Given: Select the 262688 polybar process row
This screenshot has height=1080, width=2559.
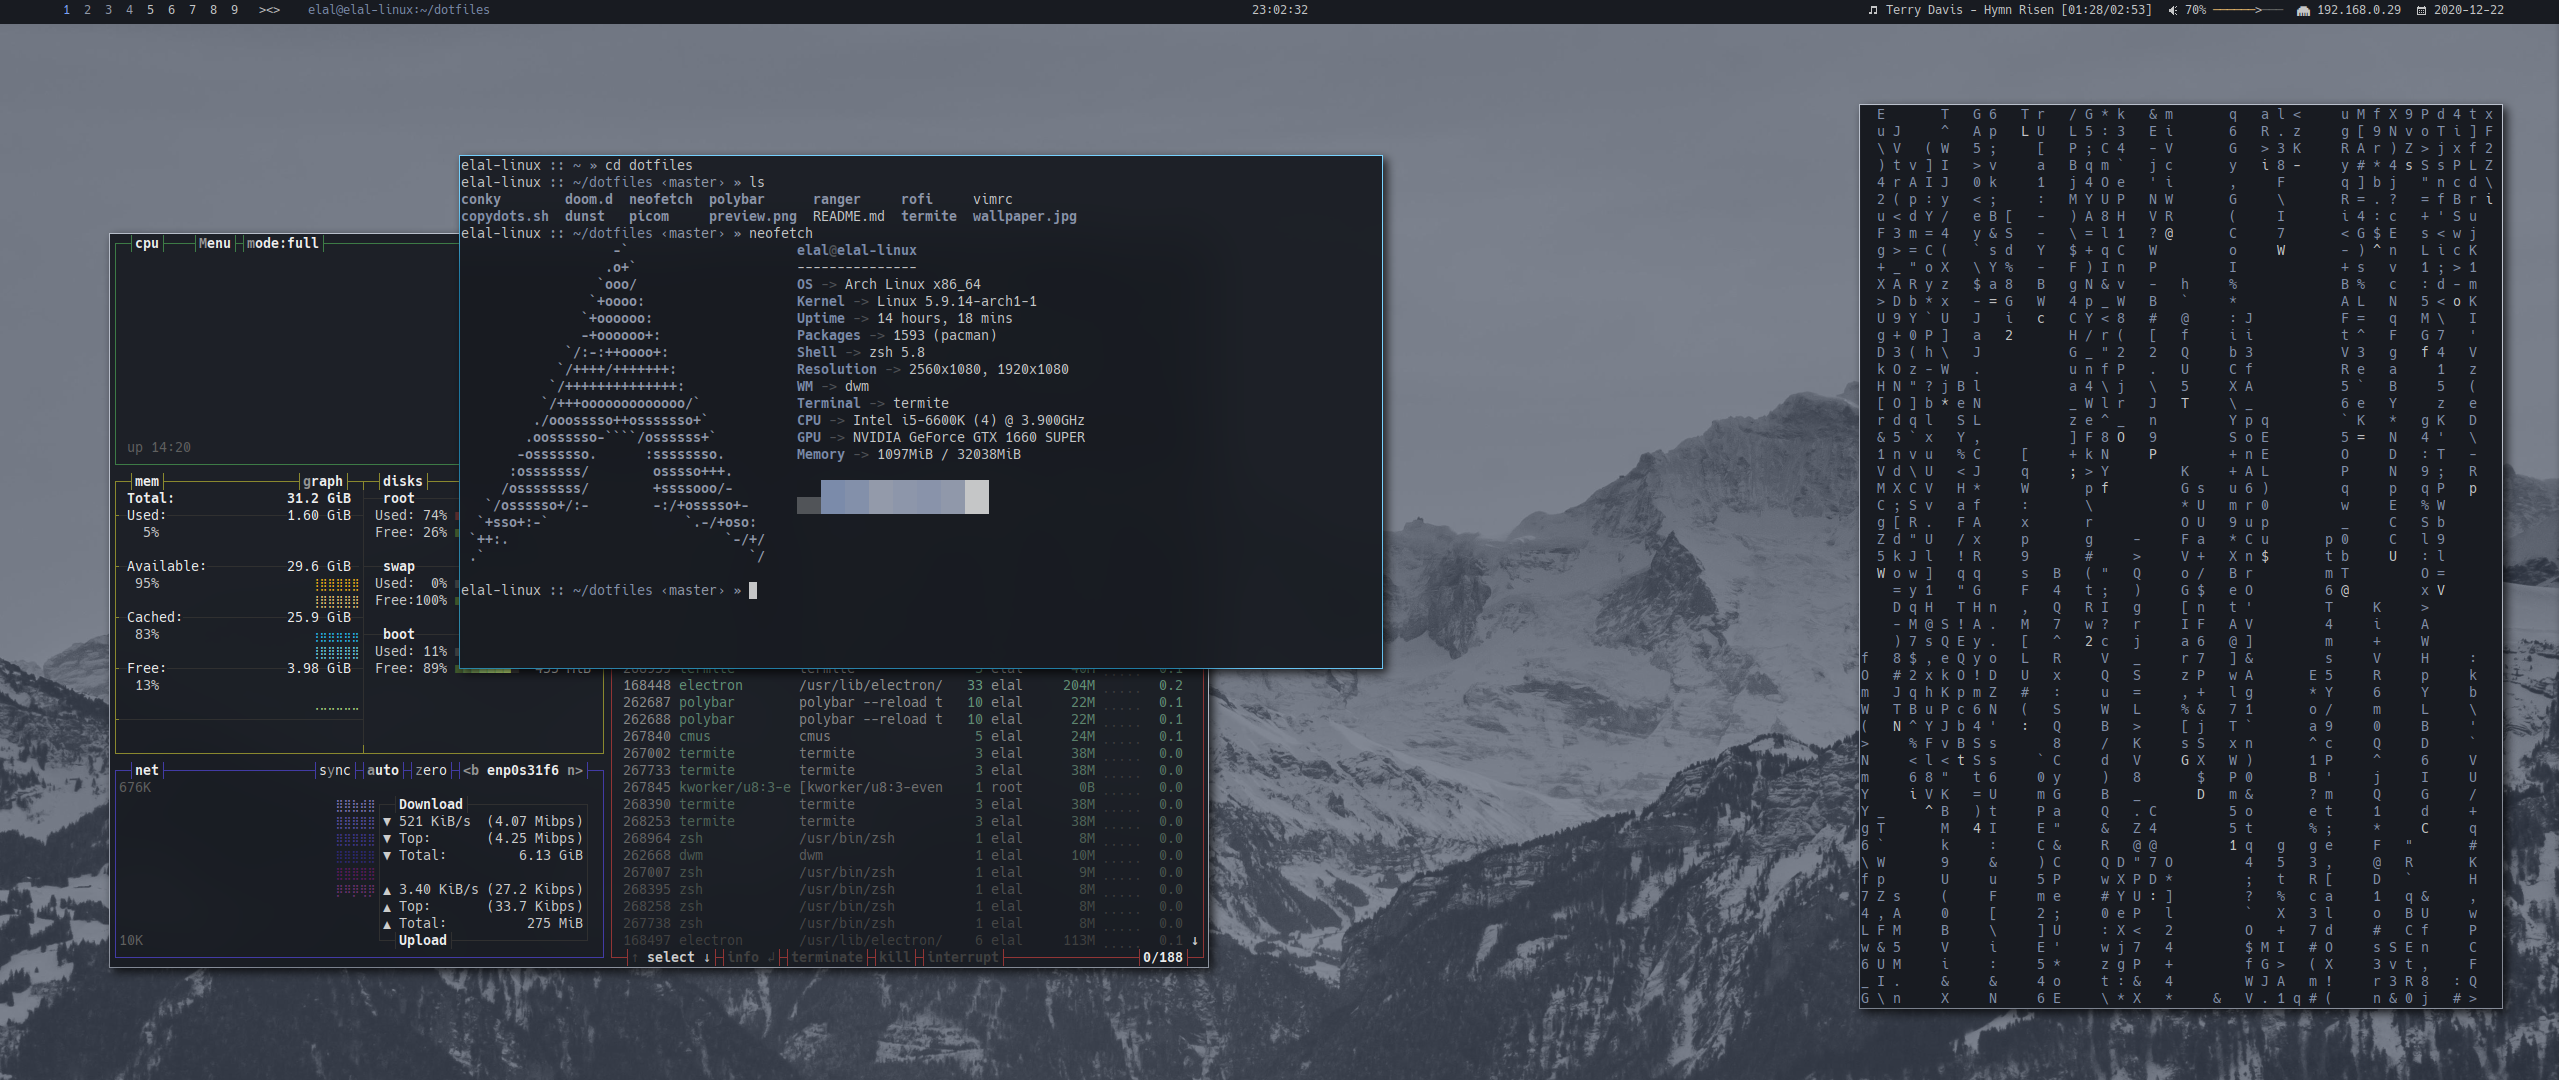Looking at the screenshot, I should point(903,719).
